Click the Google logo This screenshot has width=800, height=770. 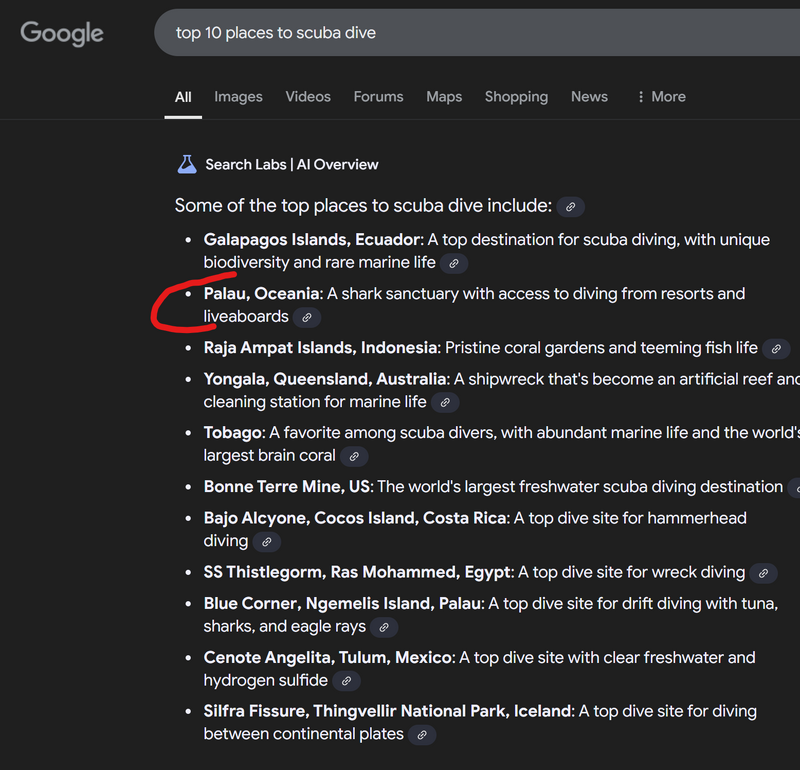click(x=62, y=33)
